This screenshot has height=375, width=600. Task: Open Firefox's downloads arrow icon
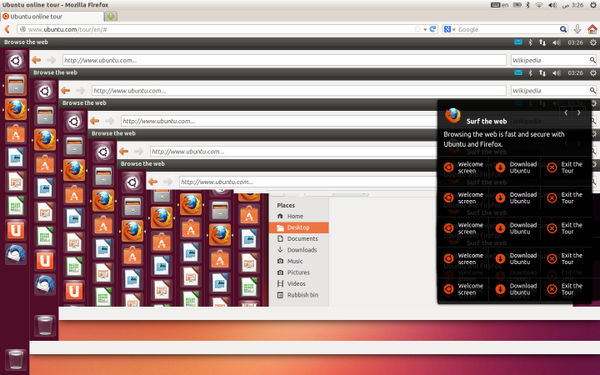pos(577,29)
